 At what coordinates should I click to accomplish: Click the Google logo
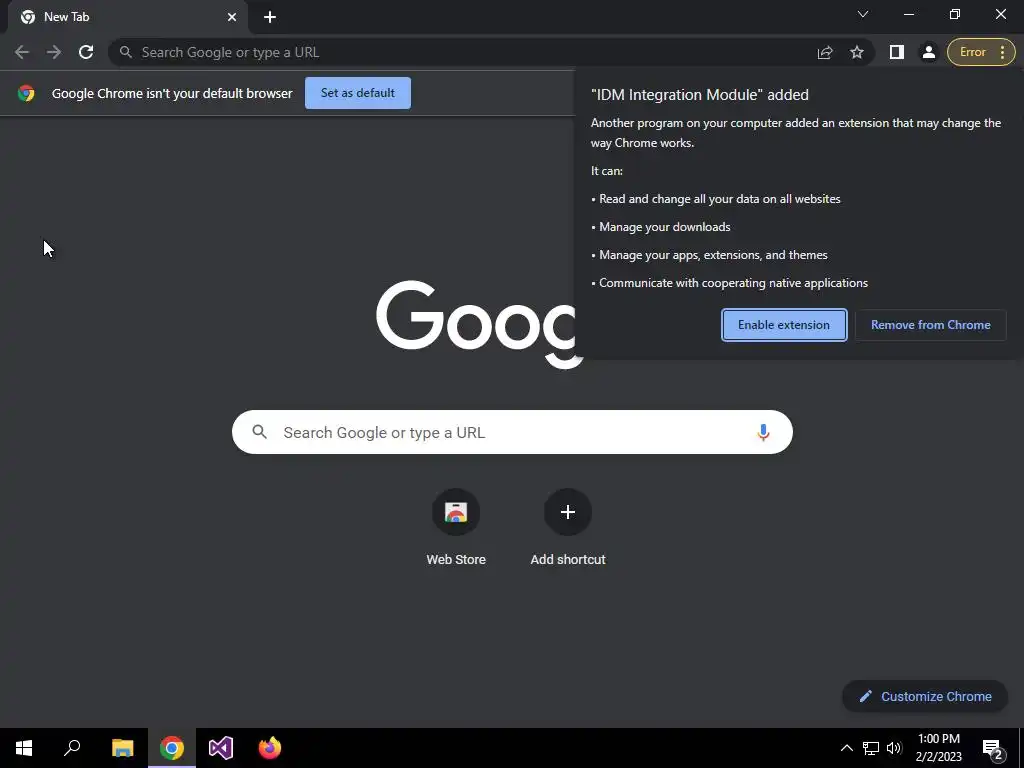coord(479,325)
